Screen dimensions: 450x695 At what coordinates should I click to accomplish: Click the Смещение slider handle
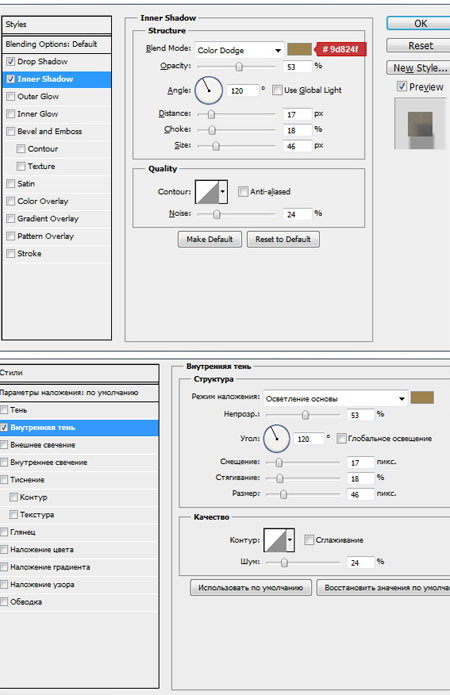point(278,463)
